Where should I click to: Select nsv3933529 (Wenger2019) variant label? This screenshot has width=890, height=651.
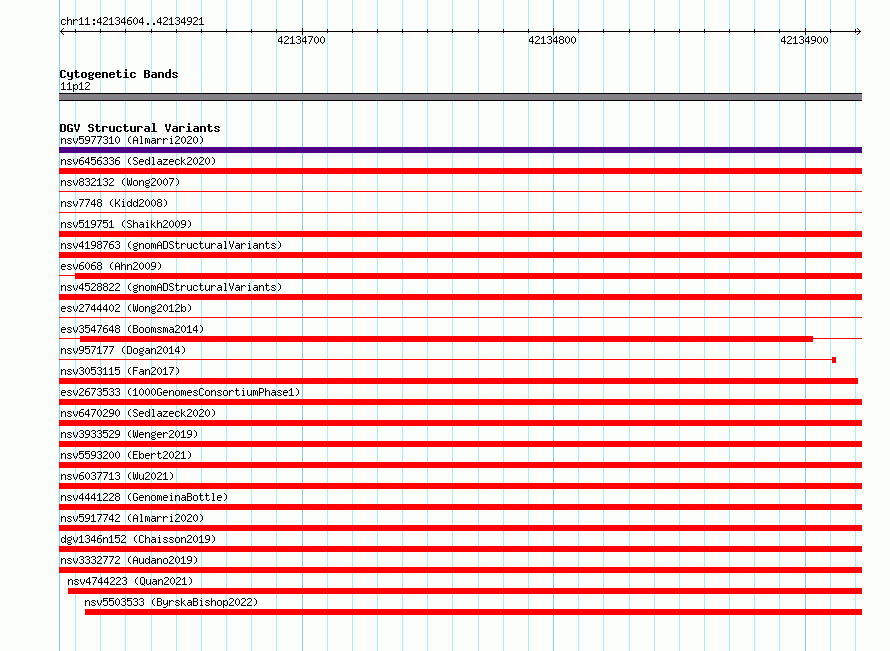tap(129, 434)
